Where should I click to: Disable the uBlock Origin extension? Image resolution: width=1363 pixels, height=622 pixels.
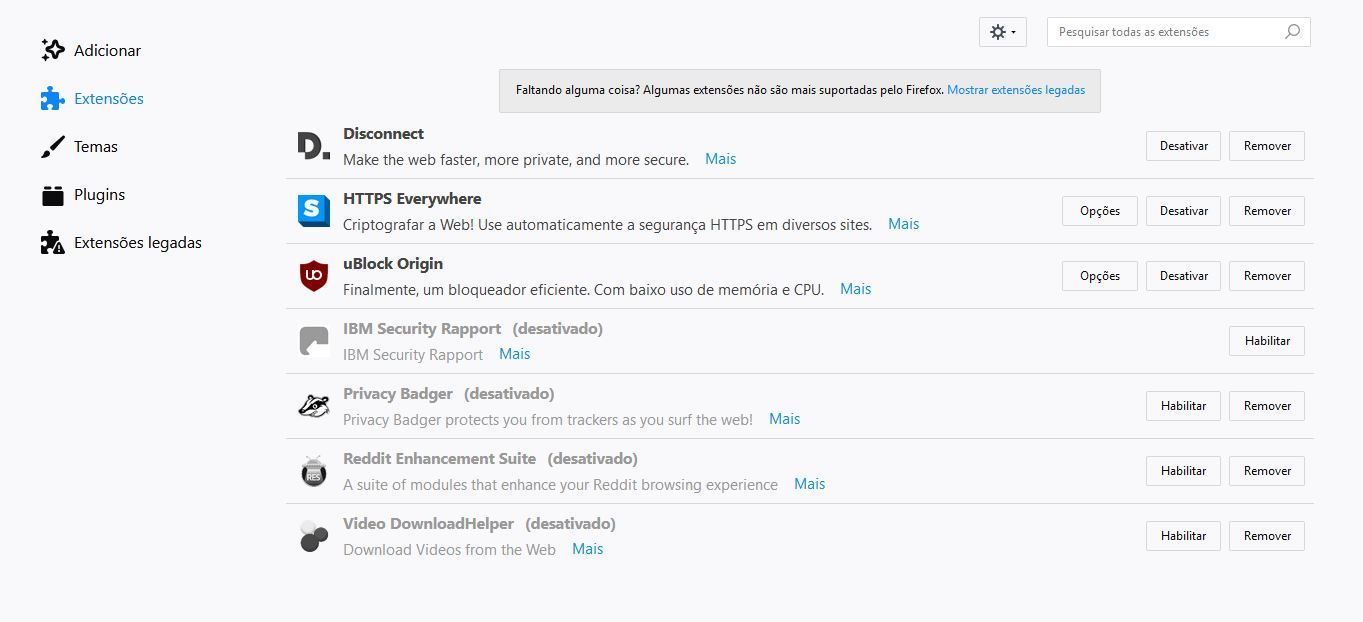1183,276
